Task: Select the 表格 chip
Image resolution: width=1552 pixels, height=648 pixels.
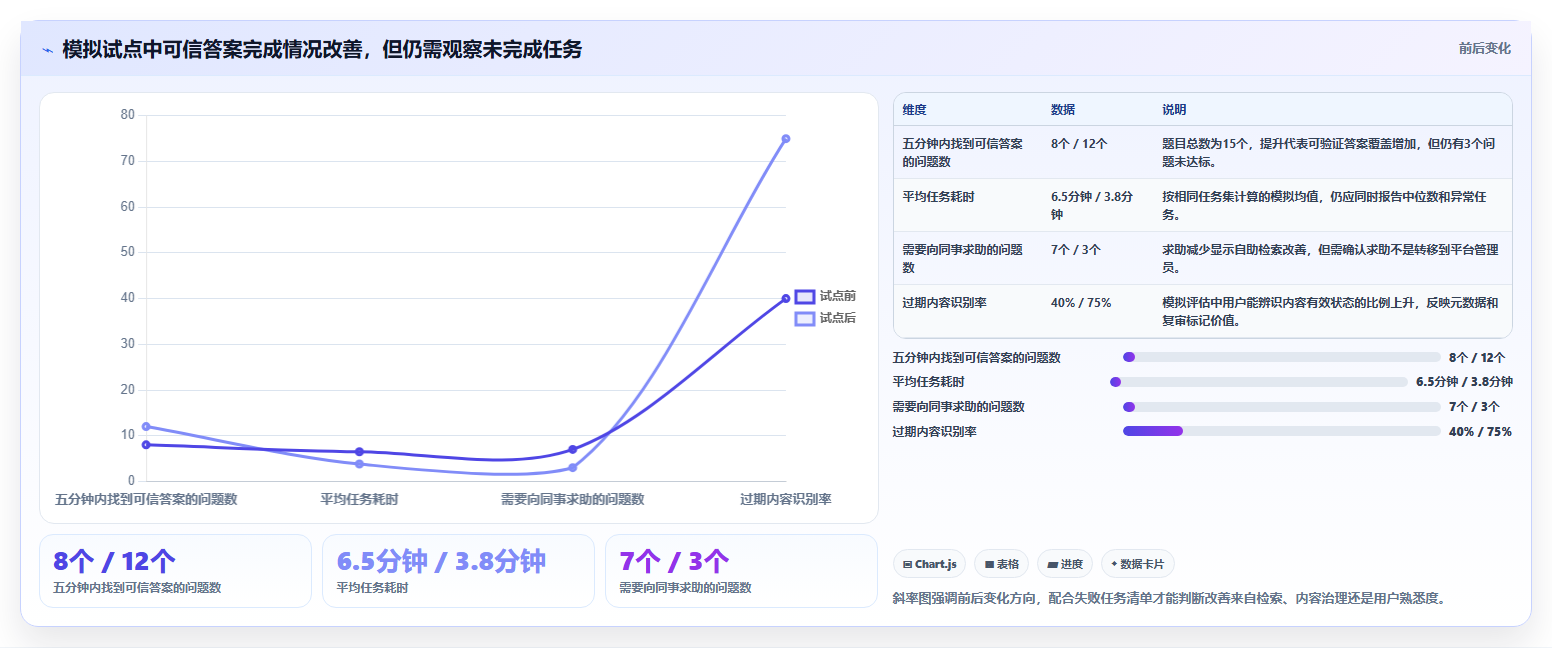Action: point(1001,564)
